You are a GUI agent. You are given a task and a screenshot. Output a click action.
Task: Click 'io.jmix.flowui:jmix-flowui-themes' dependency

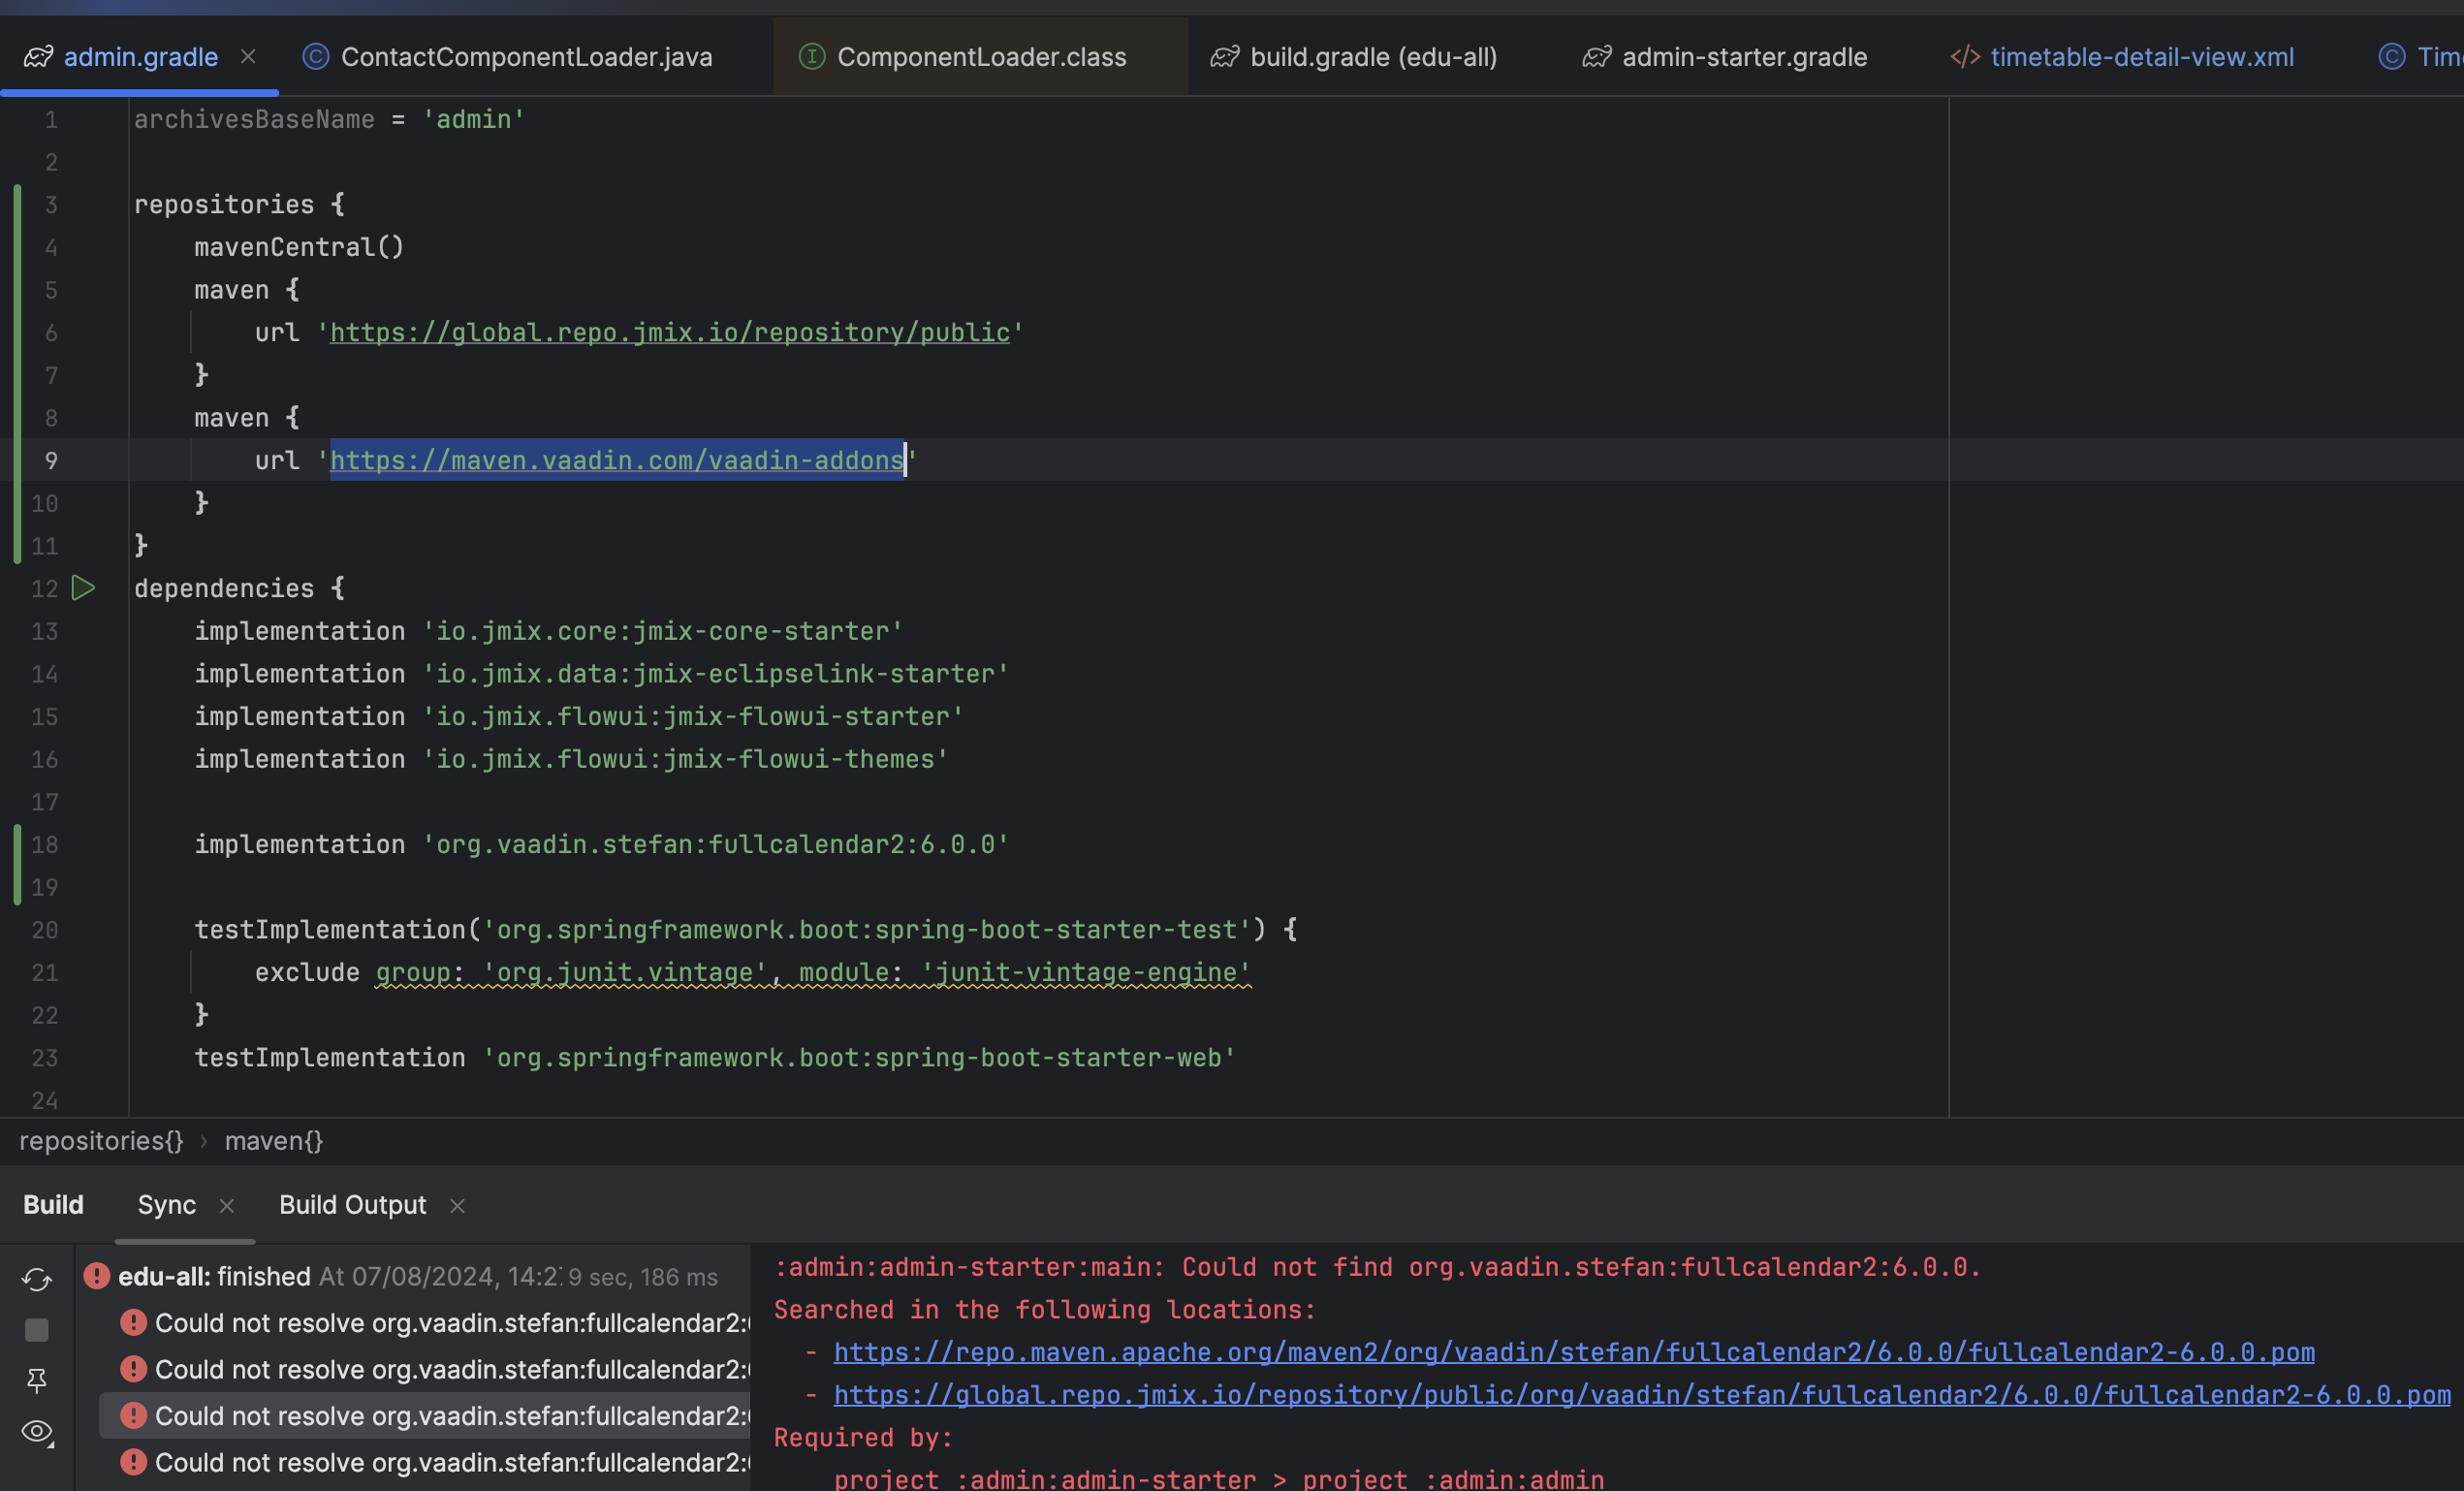(x=685, y=759)
